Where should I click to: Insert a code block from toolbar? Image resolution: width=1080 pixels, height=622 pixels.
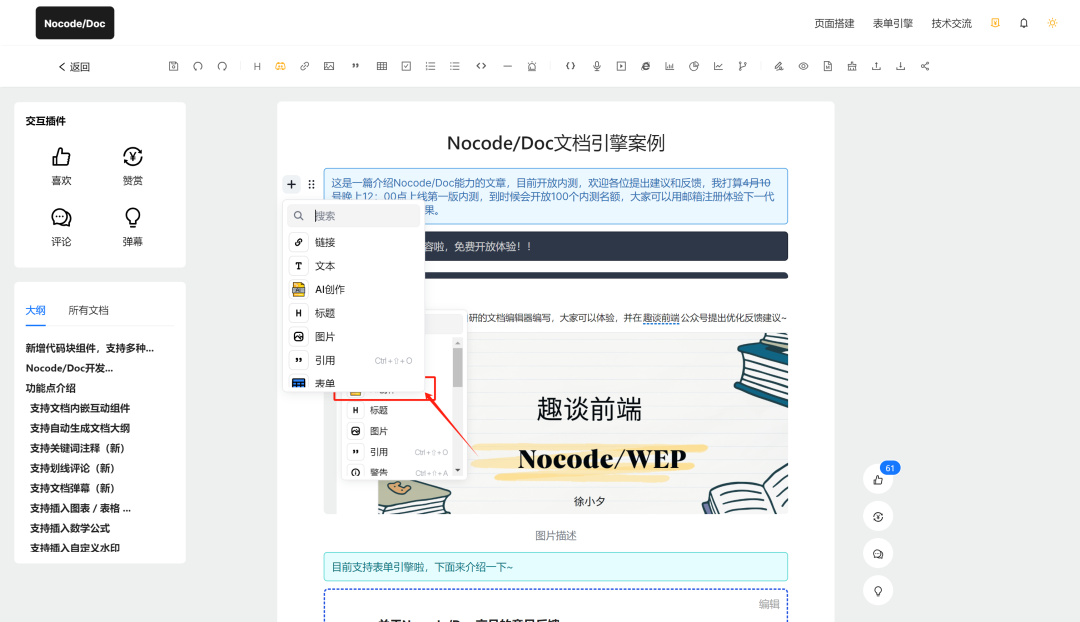(x=481, y=66)
